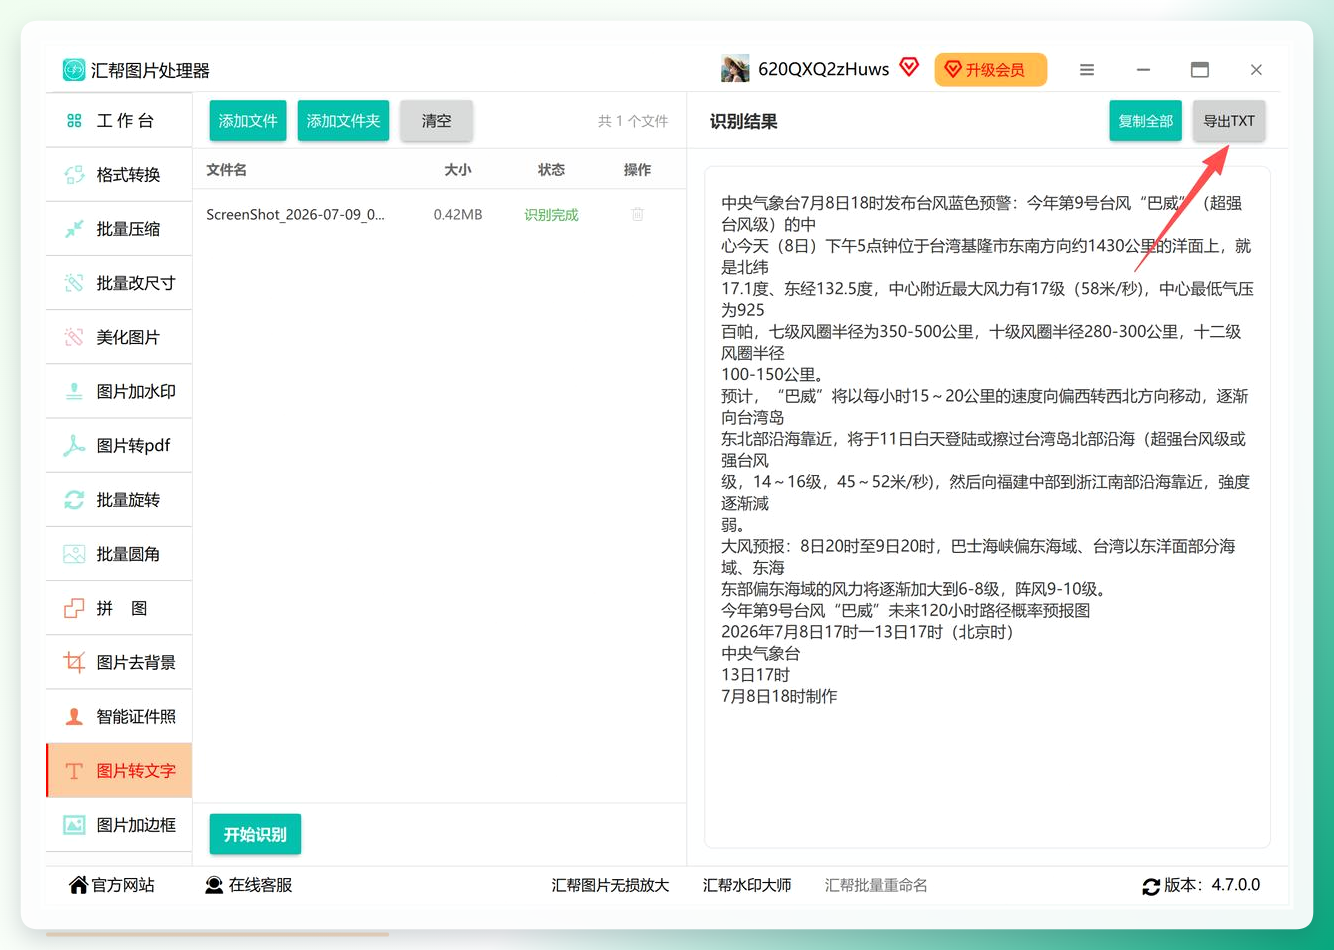Open the 拼图 collage icon
The height and width of the screenshot is (950, 1334).
(x=74, y=608)
